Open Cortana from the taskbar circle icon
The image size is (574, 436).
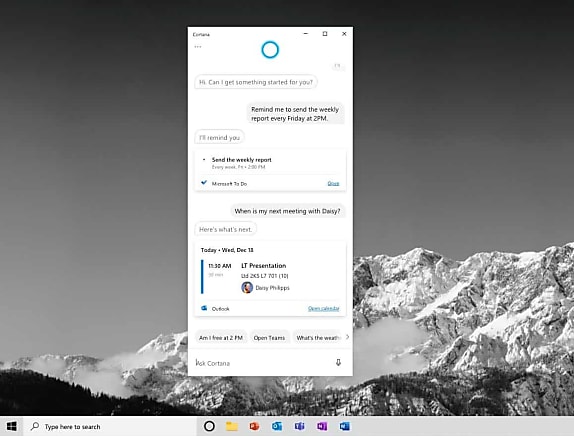[209, 426]
